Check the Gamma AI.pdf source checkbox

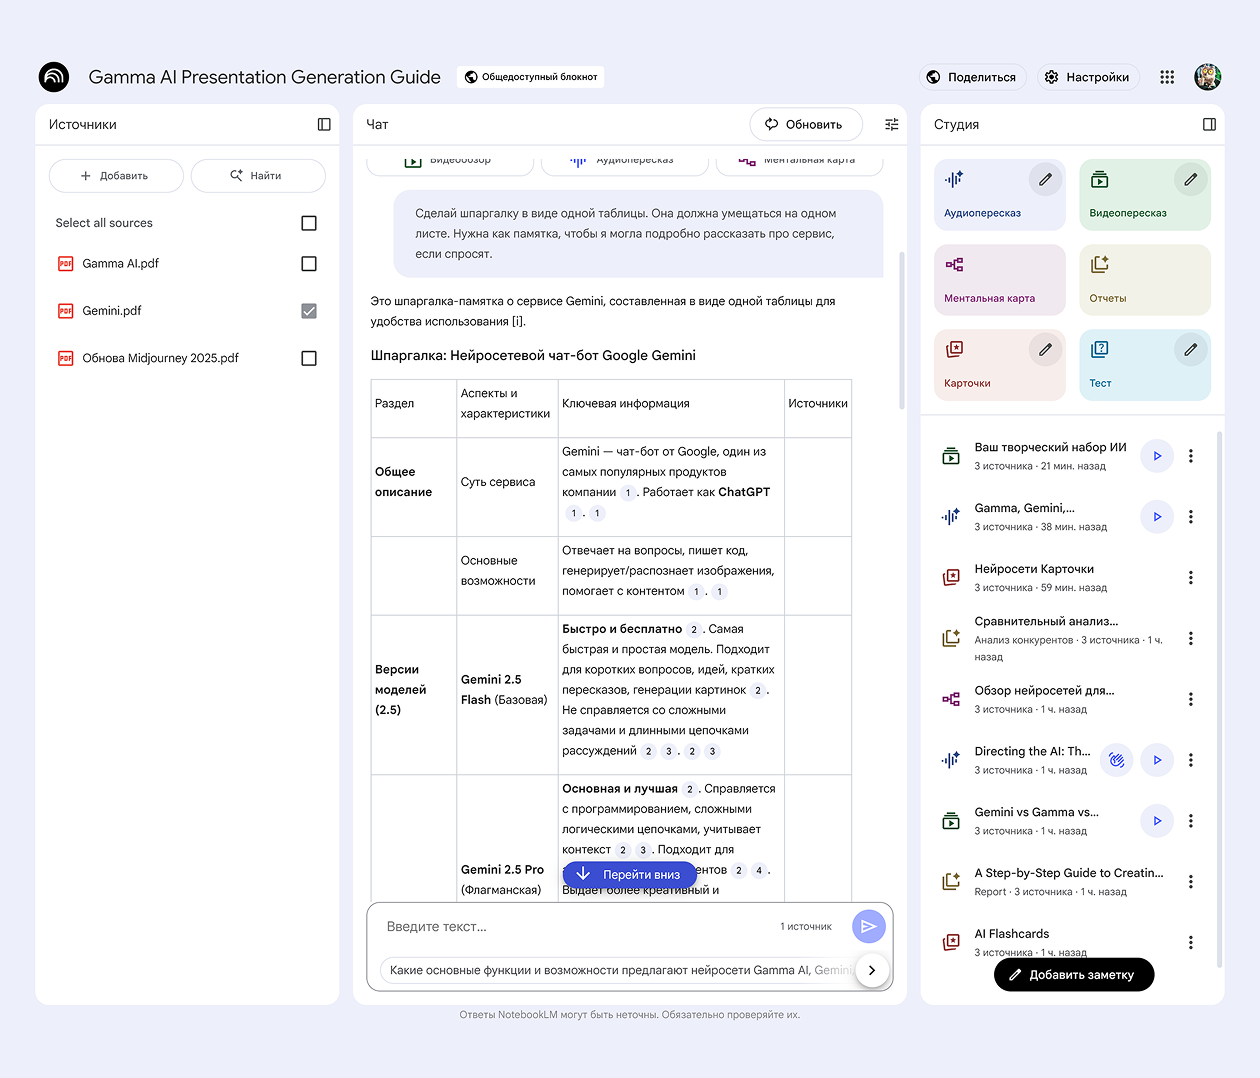point(309,264)
